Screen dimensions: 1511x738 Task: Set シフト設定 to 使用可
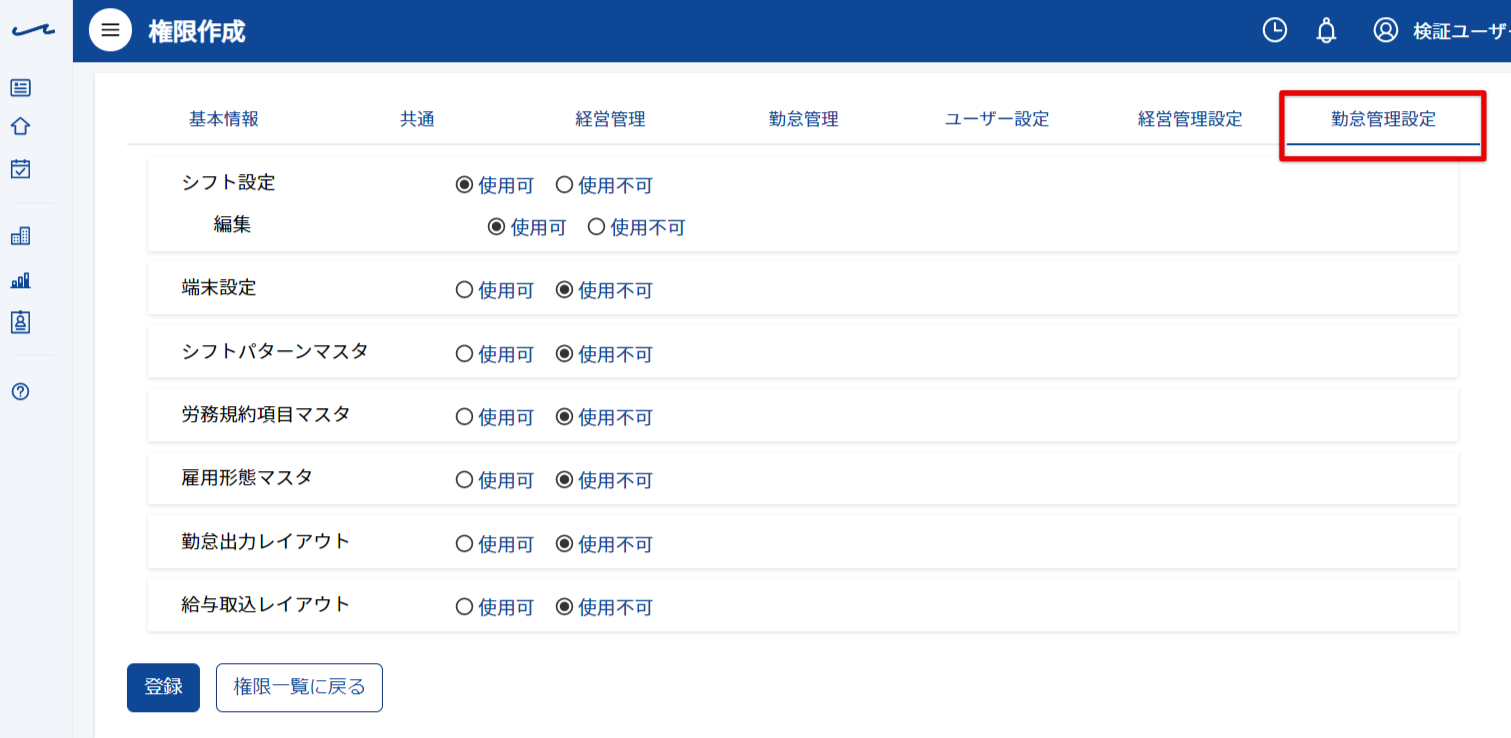[464, 185]
